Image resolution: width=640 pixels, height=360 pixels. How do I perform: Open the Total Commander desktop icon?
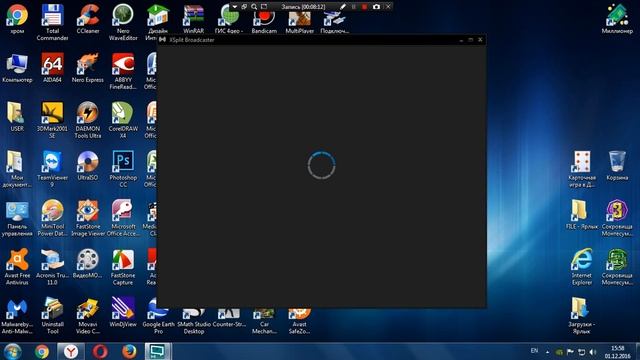52,22
